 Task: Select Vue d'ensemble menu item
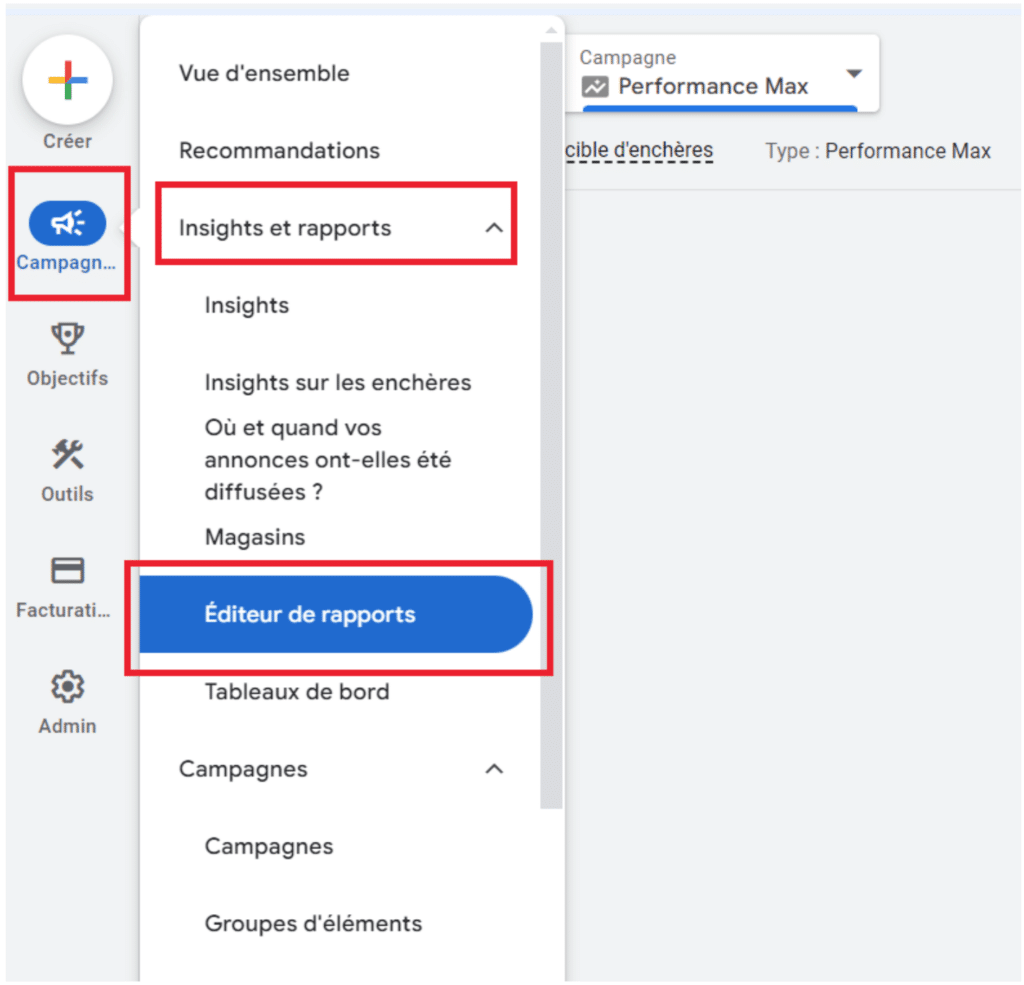point(264,73)
